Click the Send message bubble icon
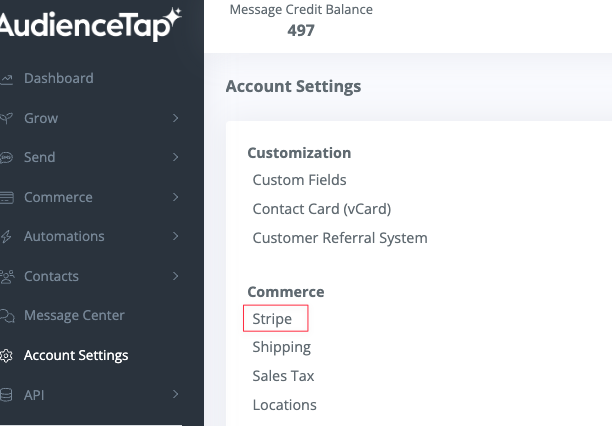This screenshot has height=426, width=612. click(6, 158)
